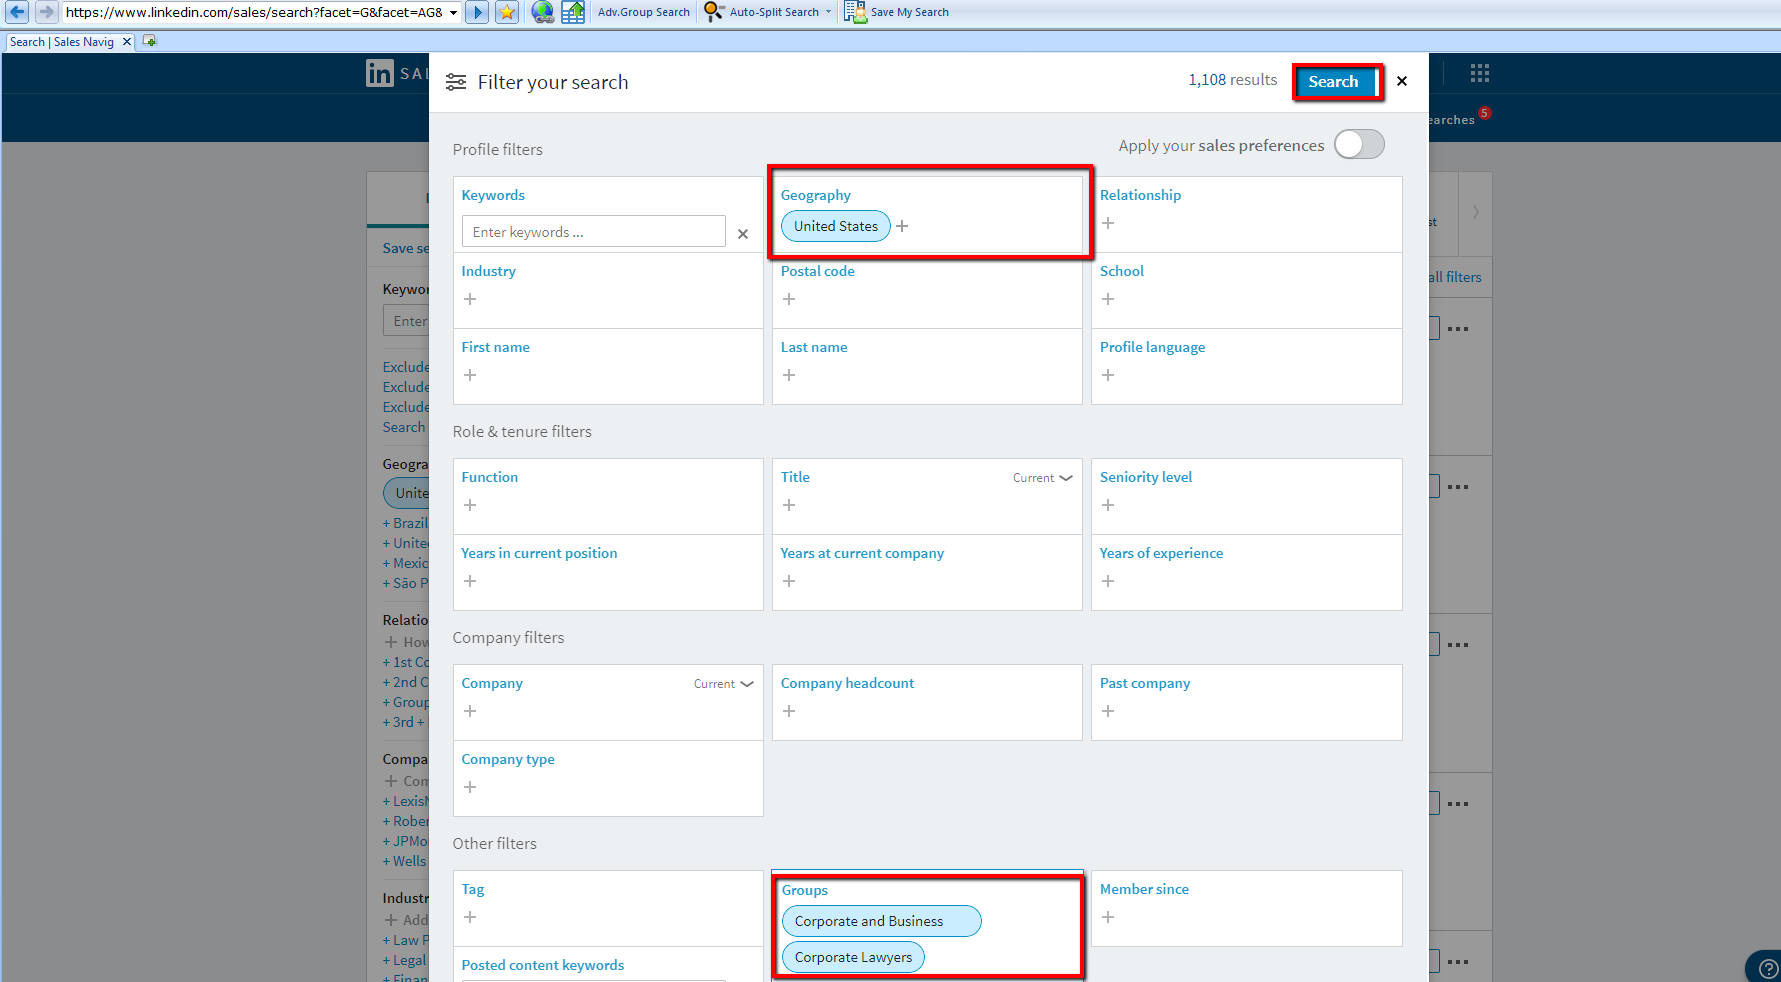Click the browser Back arrow button

pyautogui.click(x=17, y=12)
